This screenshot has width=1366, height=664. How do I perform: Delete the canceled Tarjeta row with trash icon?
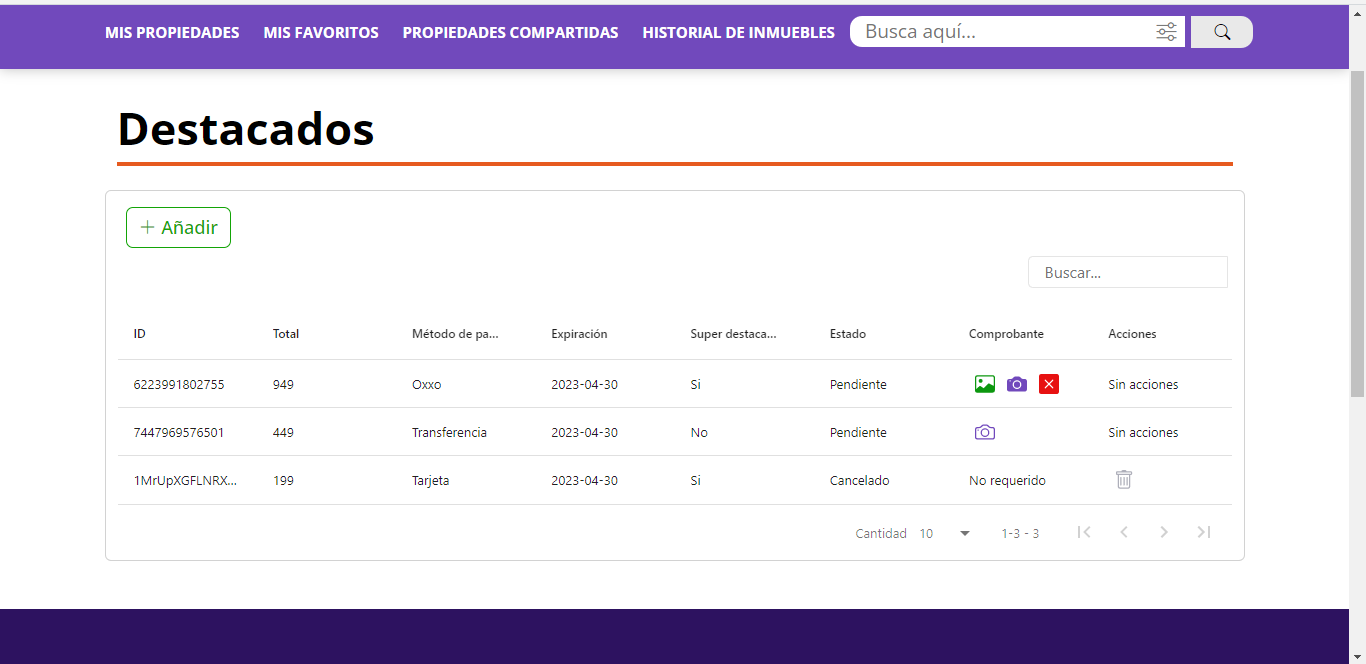[1124, 480]
